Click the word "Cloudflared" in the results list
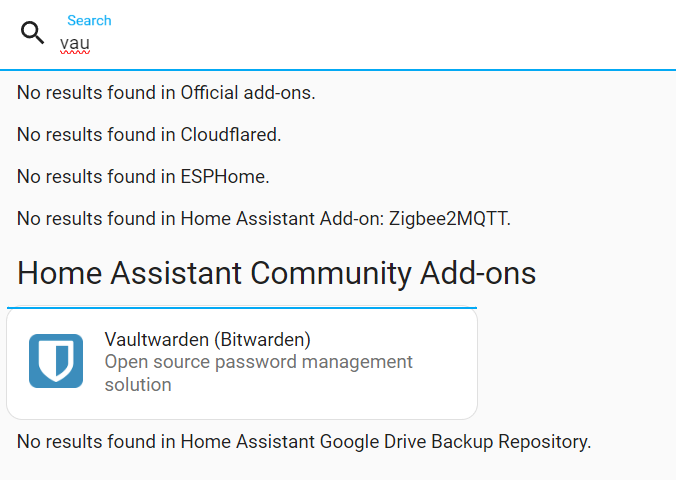676x480 pixels. coord(231,135)
